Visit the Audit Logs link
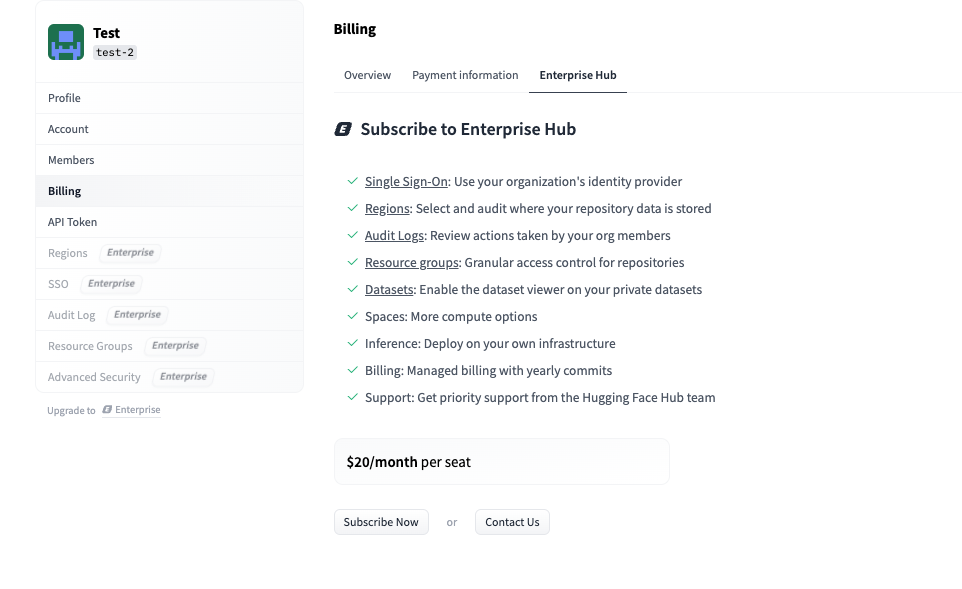This screenshot has height=589, width=962. 395,236
